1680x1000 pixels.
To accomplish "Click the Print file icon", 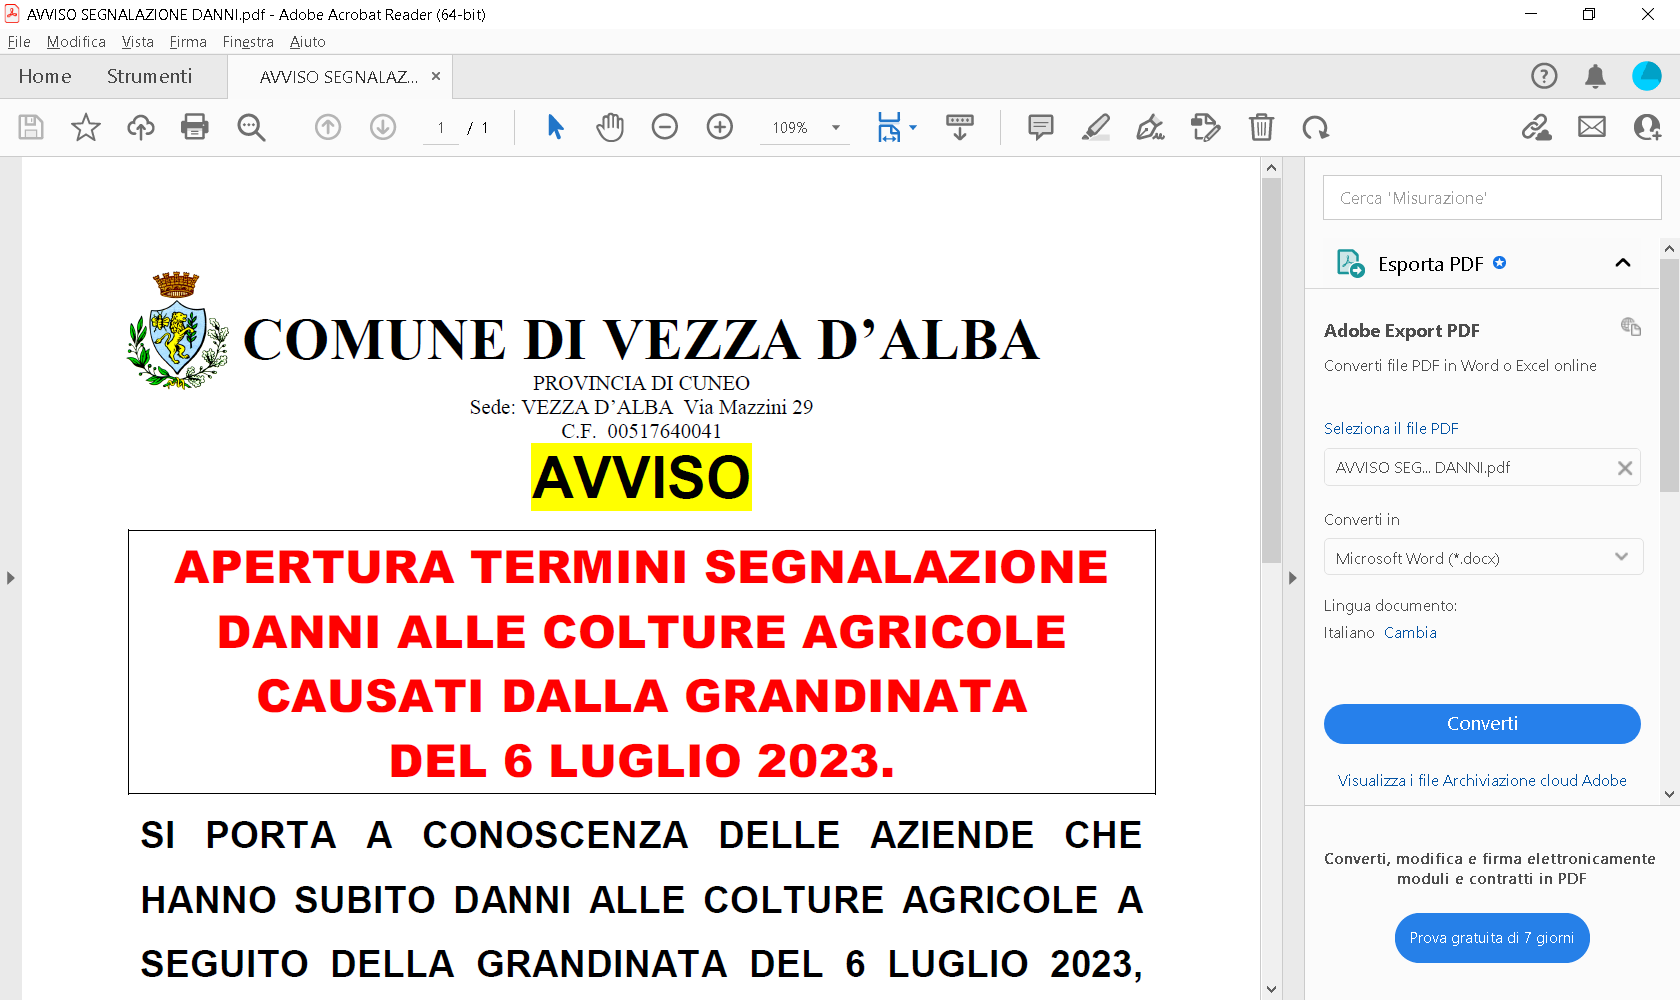I will (195, 127).
